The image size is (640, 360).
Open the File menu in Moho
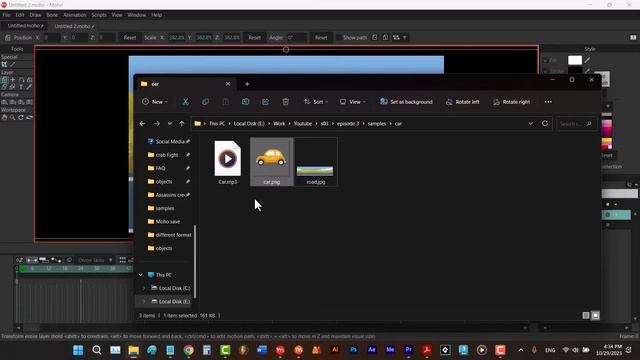(x=7, y=15)
